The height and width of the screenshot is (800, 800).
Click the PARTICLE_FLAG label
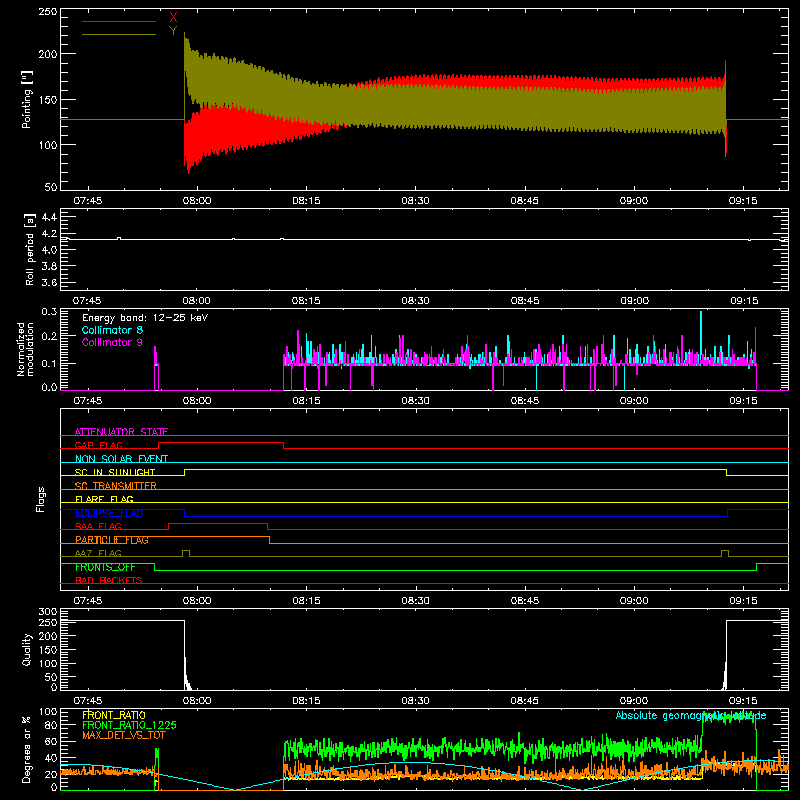click(112, 540)
